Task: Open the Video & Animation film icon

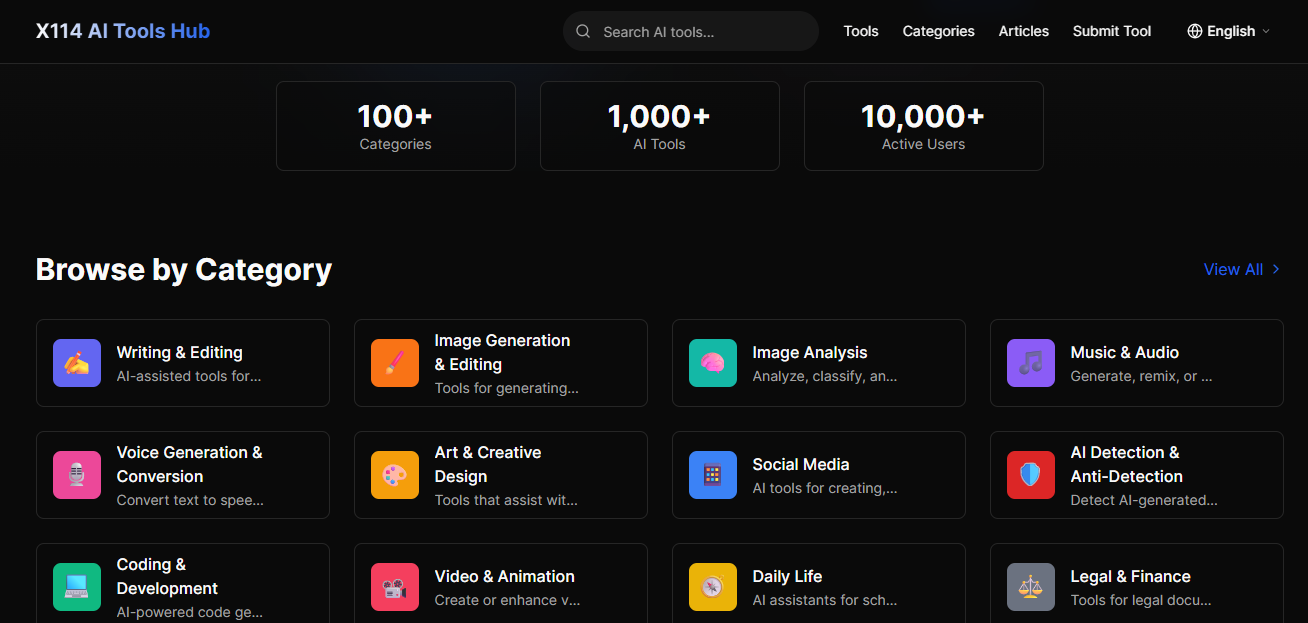Action: pyautogui.click(x=395, y=587)
